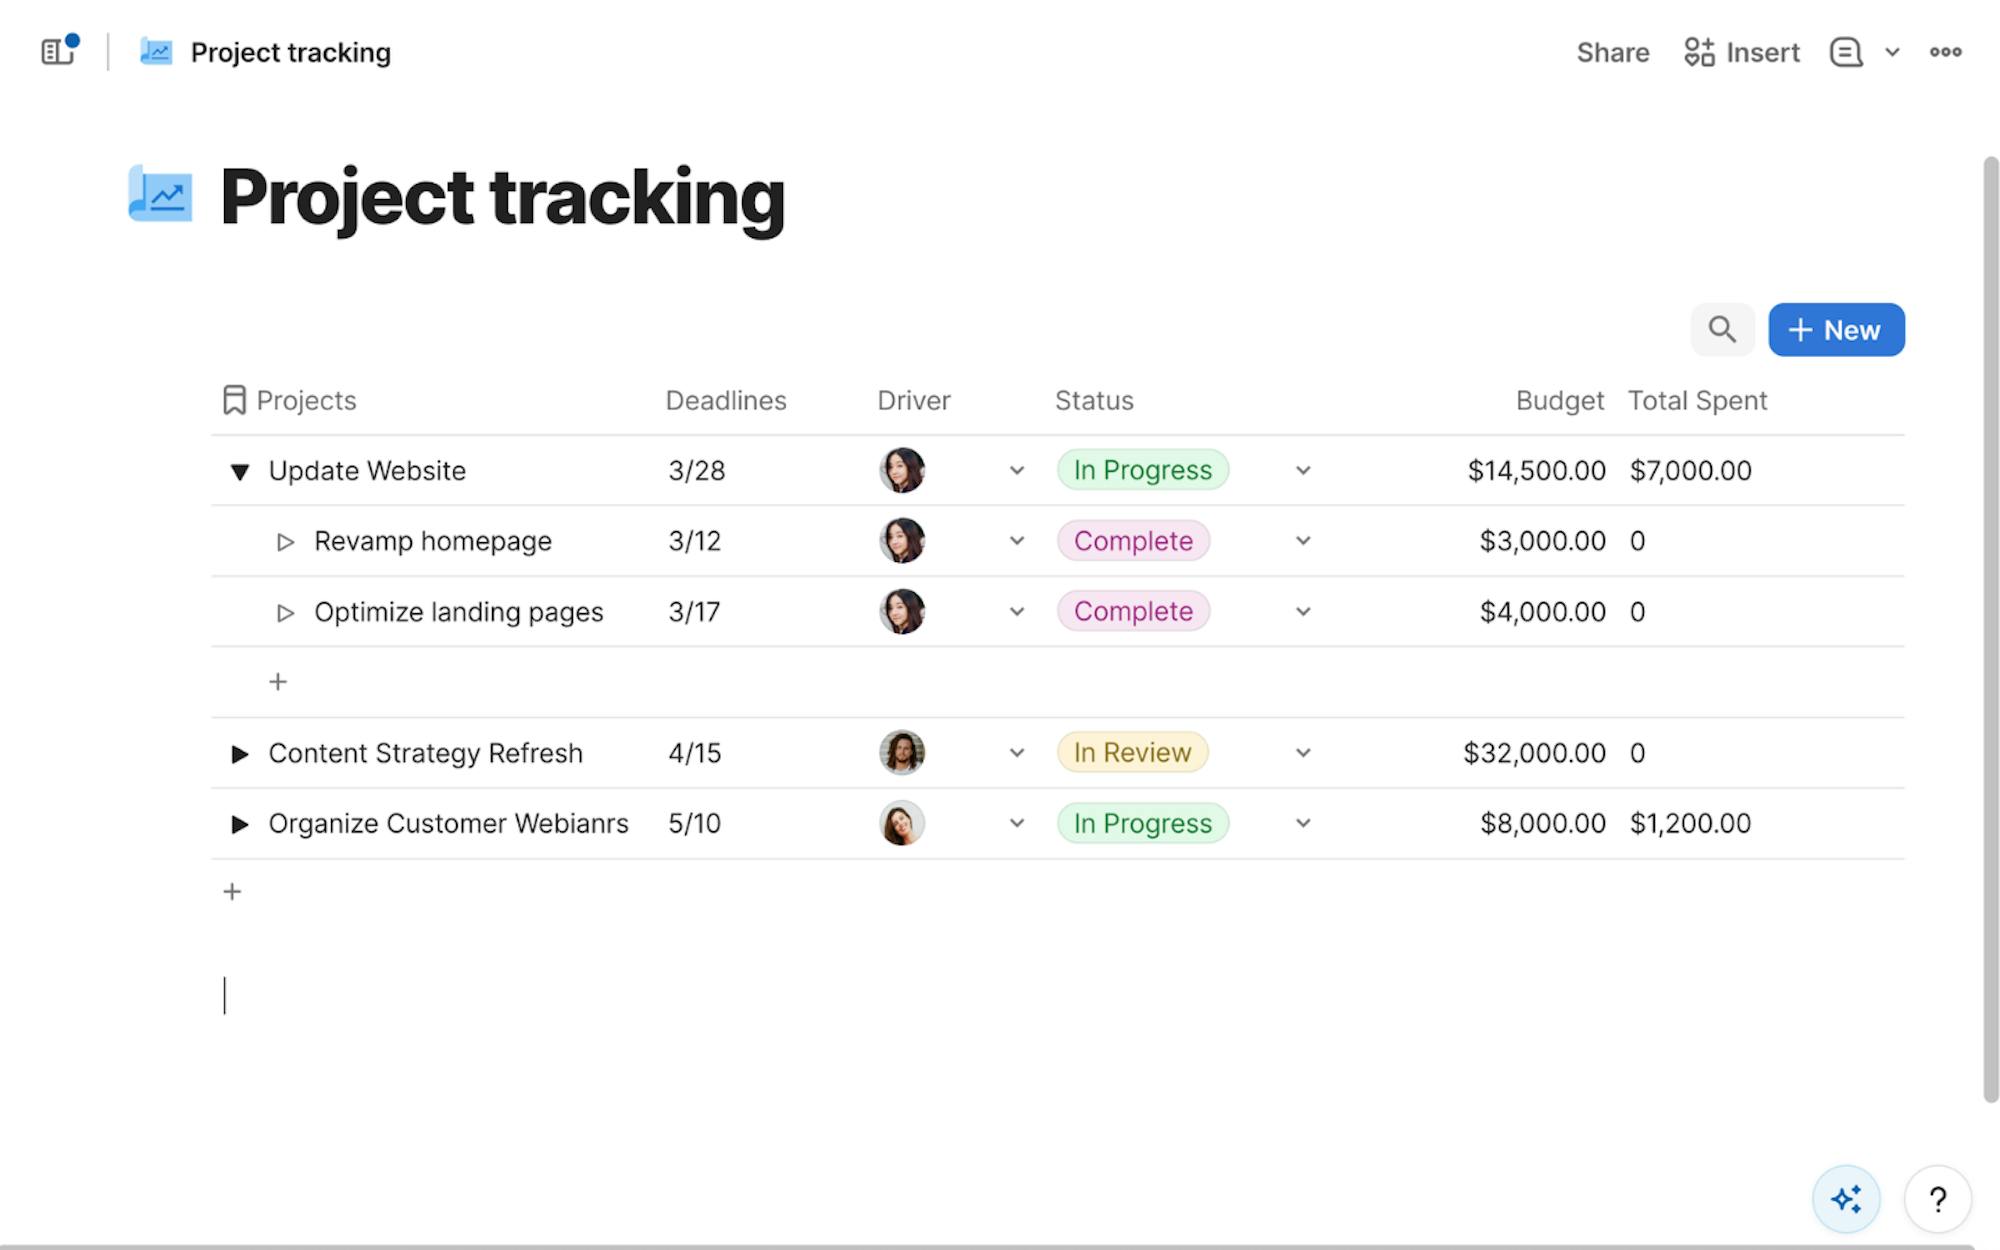Image resolution: width=2000 pixels, height=1250 pixels.
Task: Open the help question mark button
Action: coord(1937,1198)
